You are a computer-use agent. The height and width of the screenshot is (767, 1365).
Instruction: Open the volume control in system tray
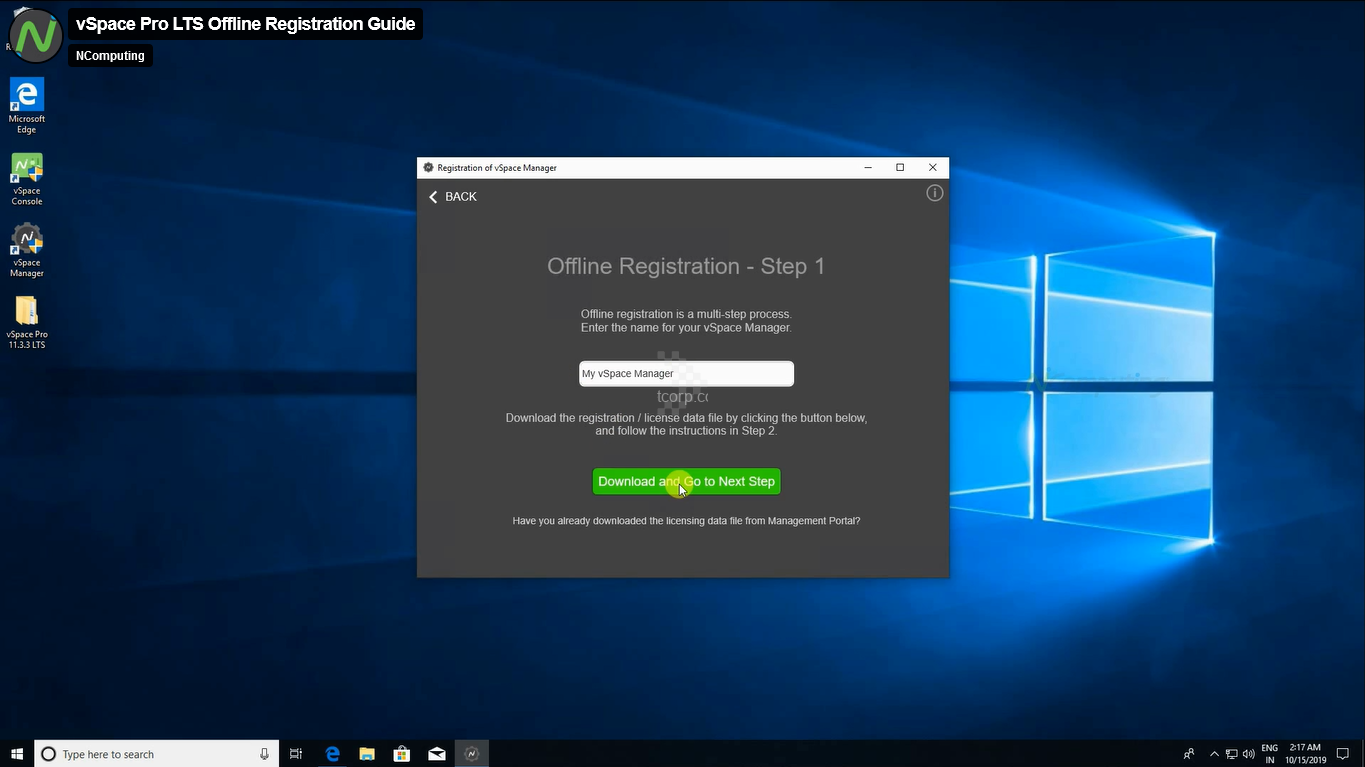point(1248,754)
